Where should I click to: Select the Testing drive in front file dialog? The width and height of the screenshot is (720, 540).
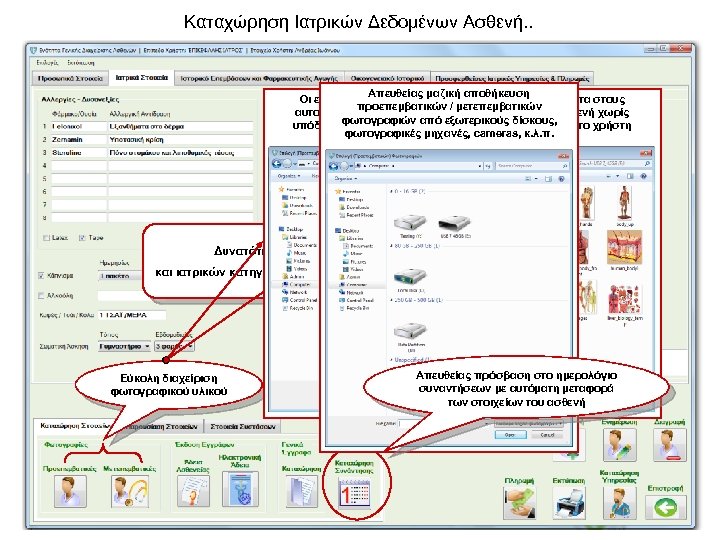tap(410, 224)
